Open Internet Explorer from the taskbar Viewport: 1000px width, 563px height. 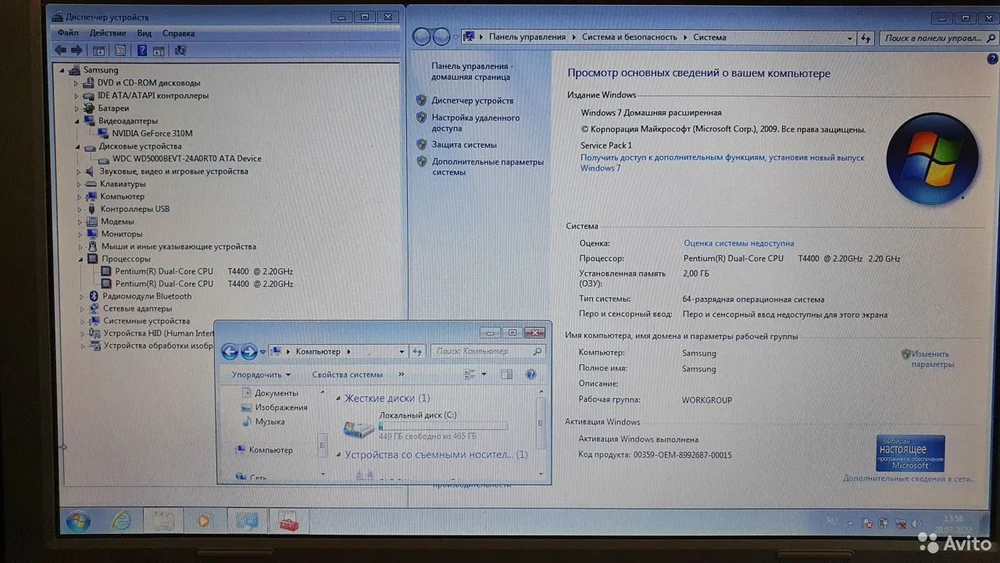click(121, 522)
